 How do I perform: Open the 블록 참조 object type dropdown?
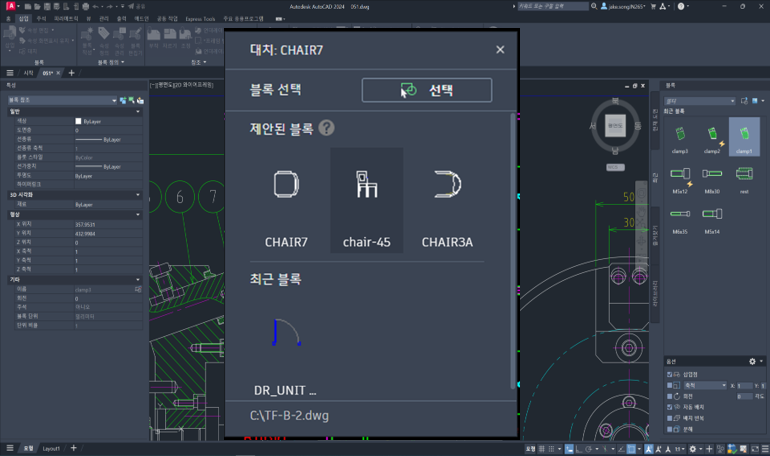[62, 100]
